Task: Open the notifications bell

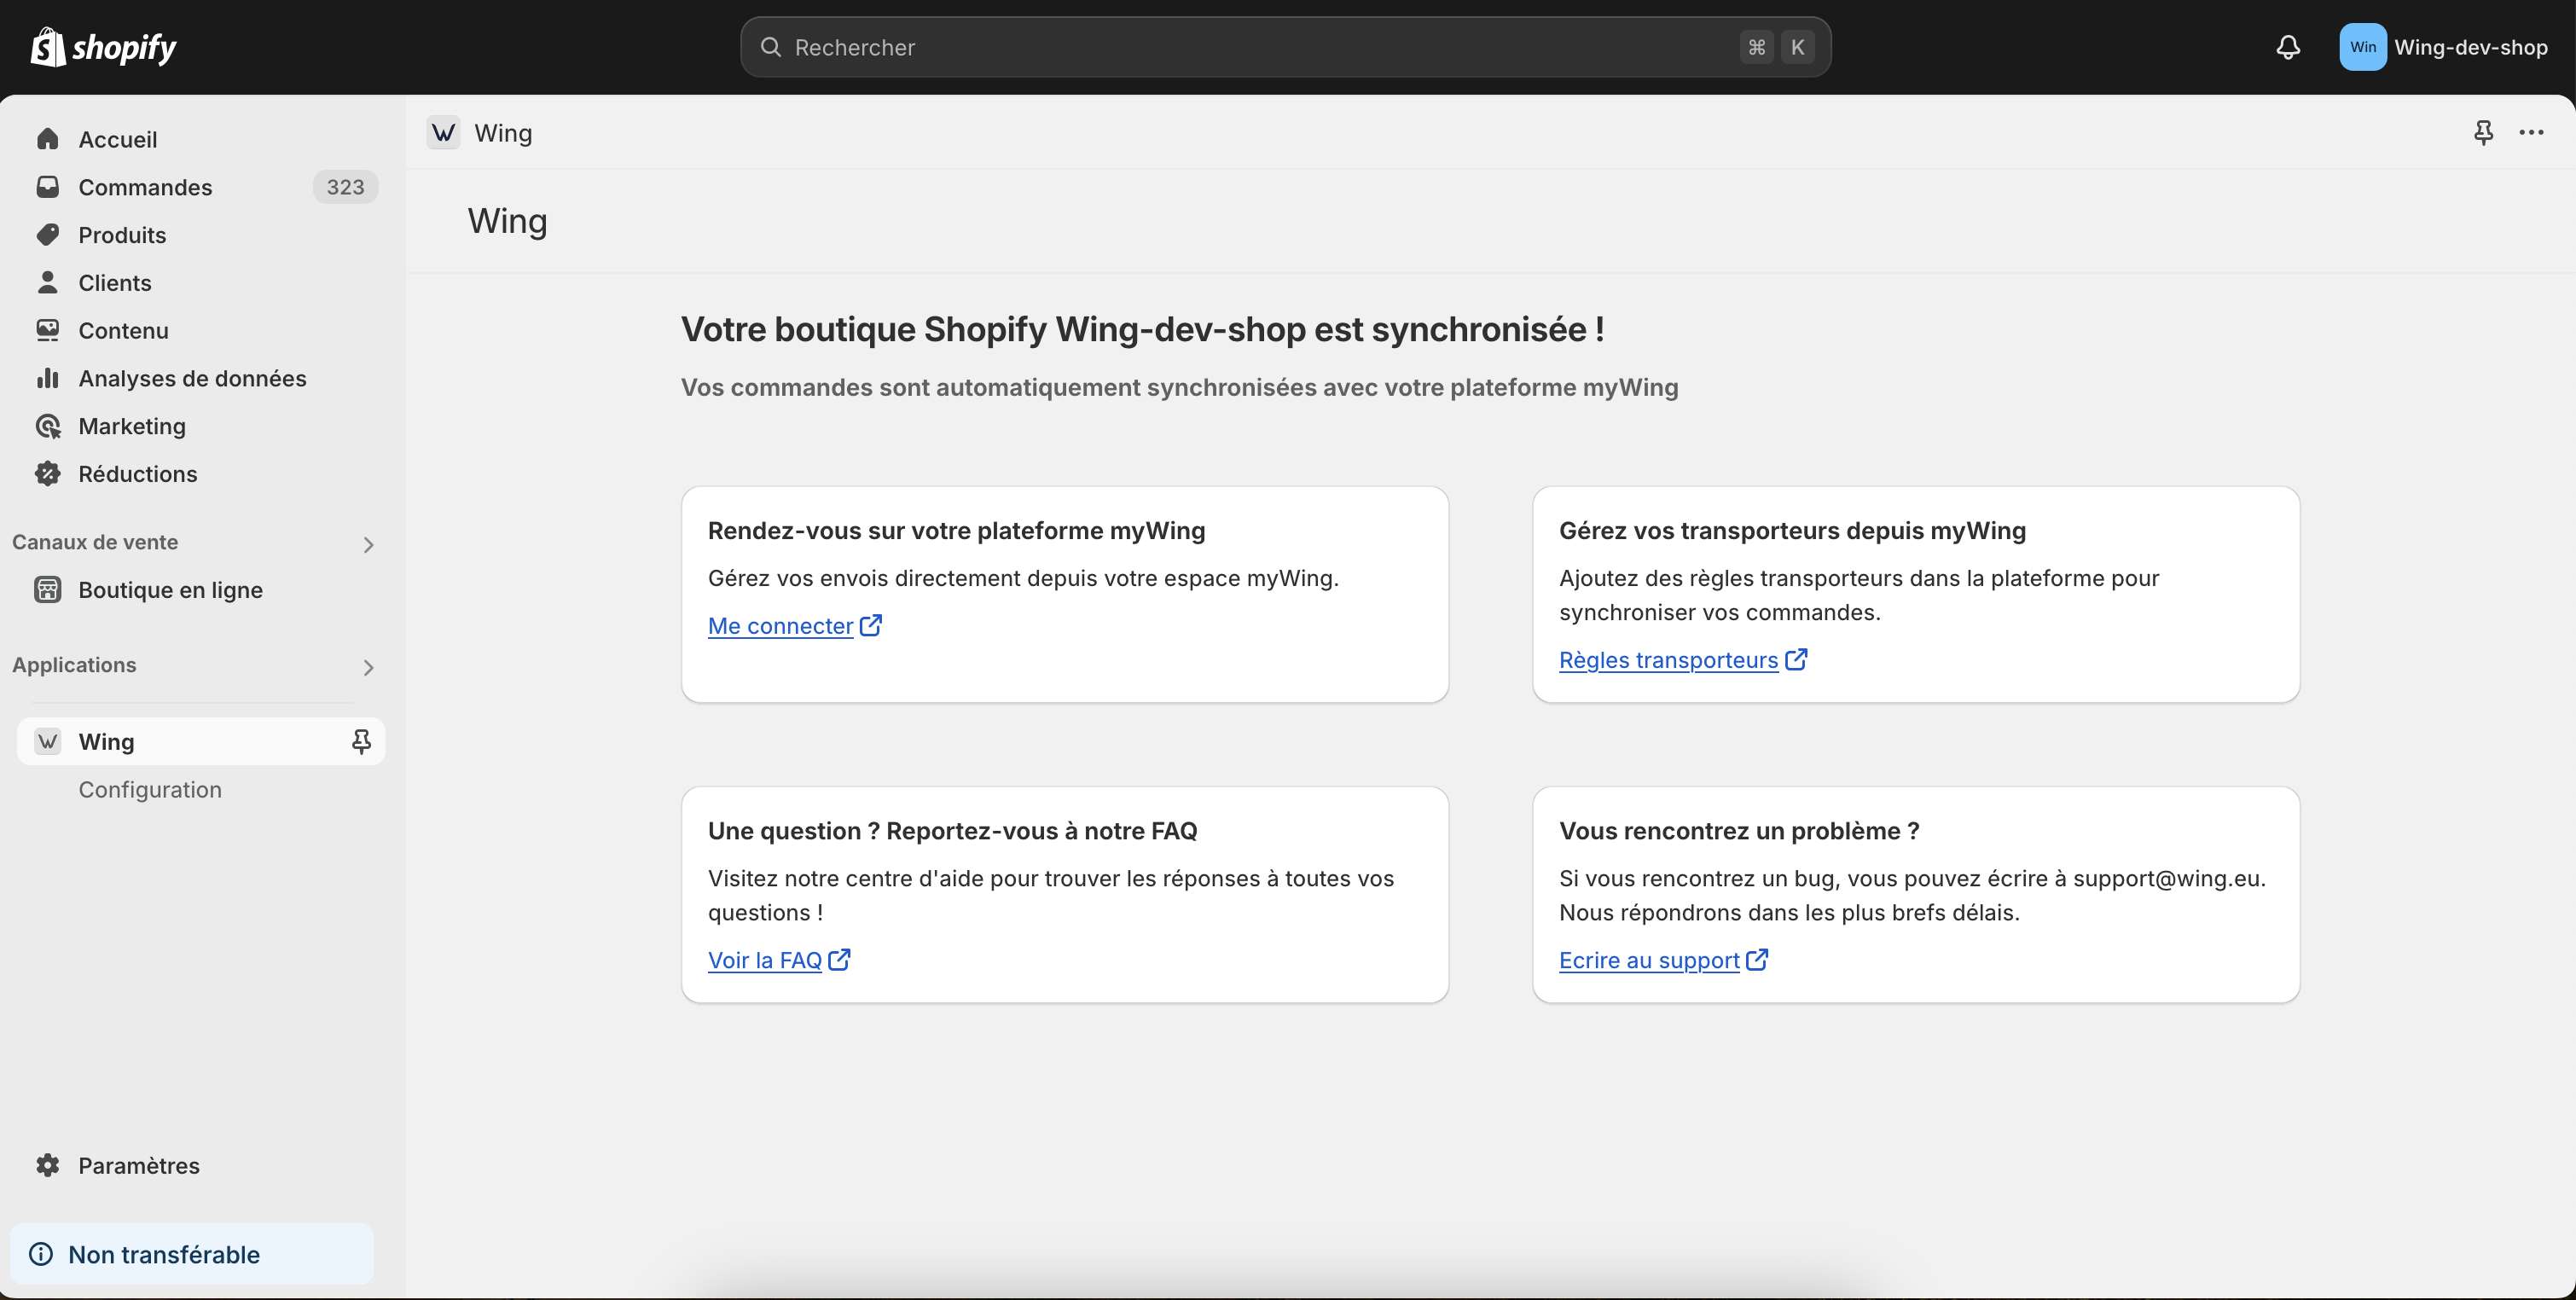Action: [x=2288, y=47]
